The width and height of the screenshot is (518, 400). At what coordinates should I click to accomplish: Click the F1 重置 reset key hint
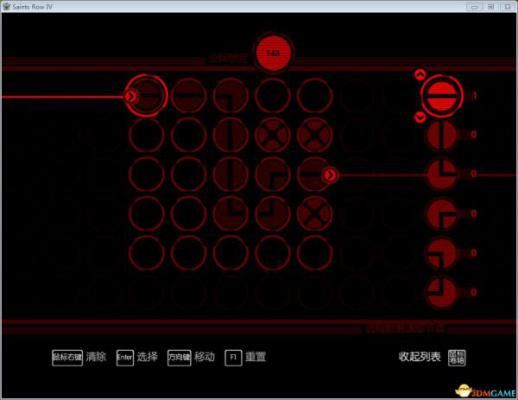coord(245,358)
